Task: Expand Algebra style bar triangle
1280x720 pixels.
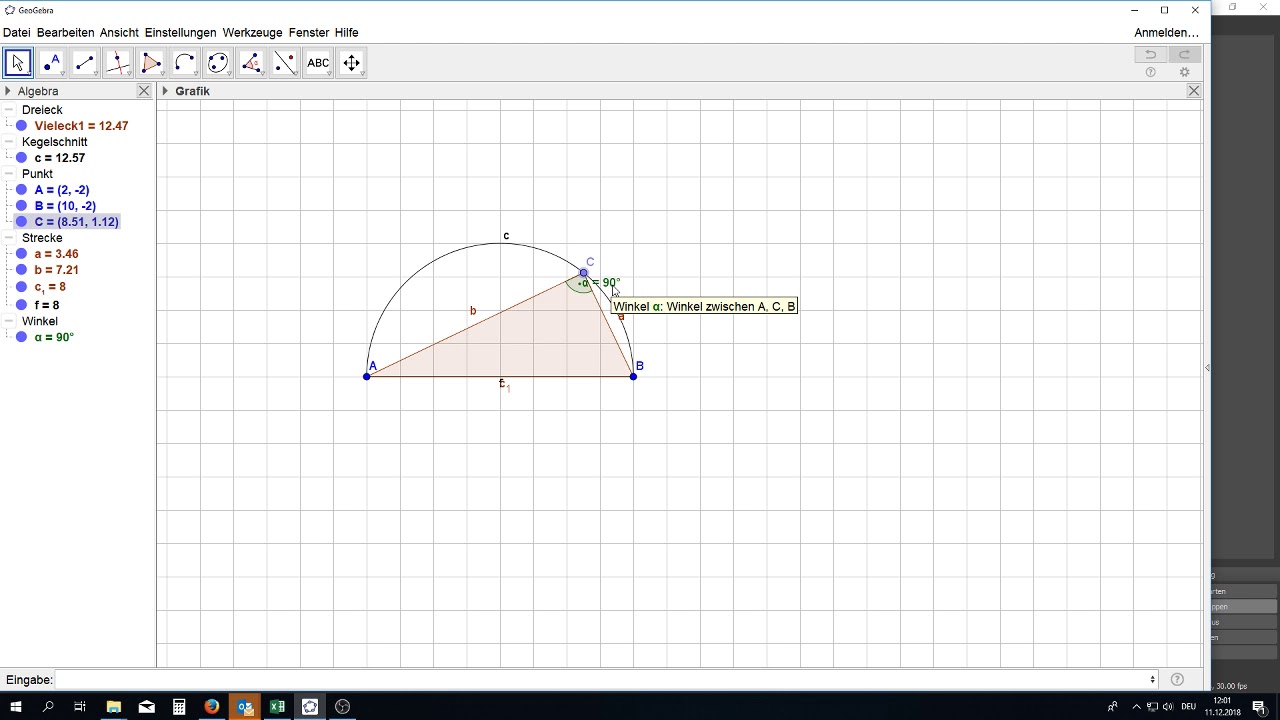Action: coord(8,91)
